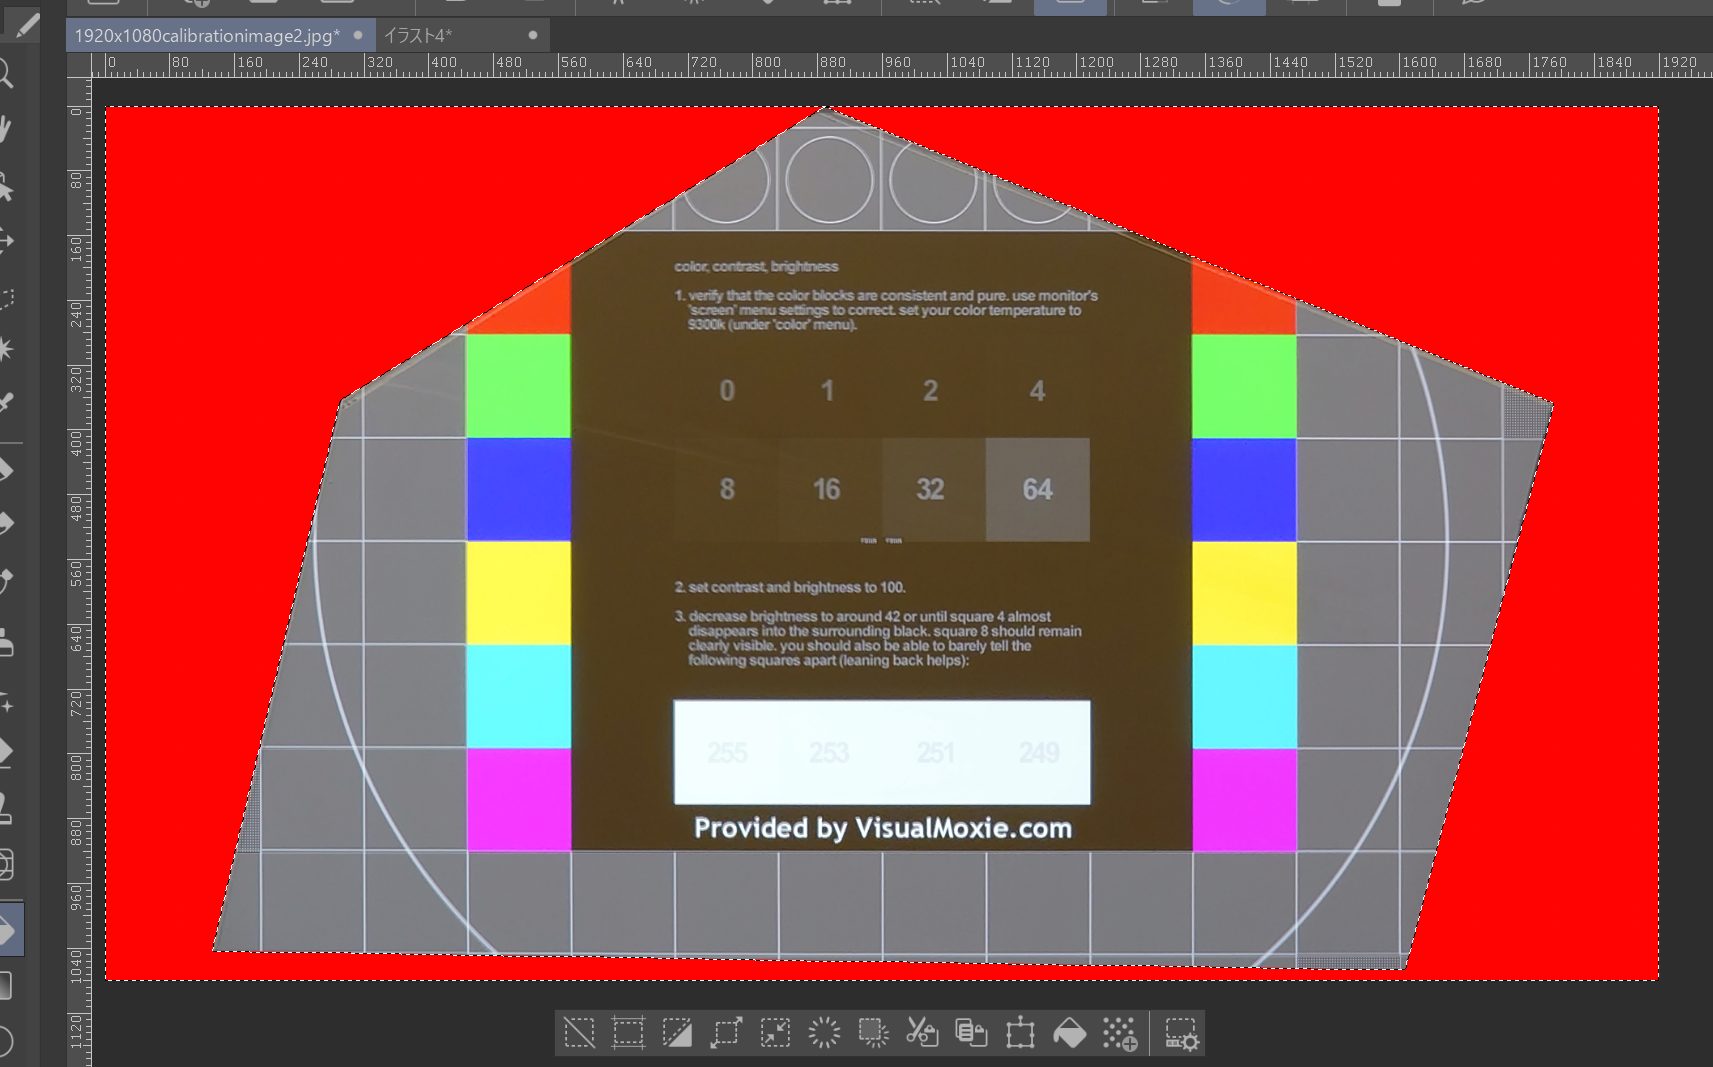This screenshot has height=1067, width=1713.
Task: Fill selection using the launcher bucket icon
Action: click(x=1069, y=1032)
